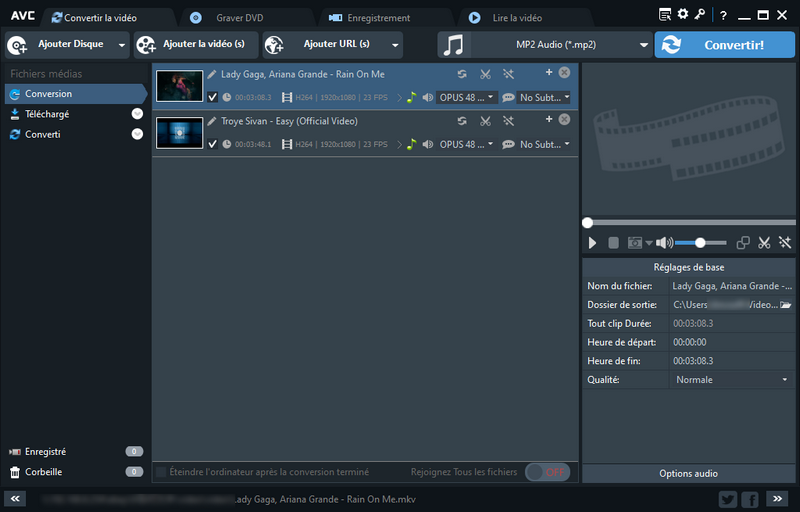Play the preview video
Screen dimensions: 800x512
(x=592, y=243)
